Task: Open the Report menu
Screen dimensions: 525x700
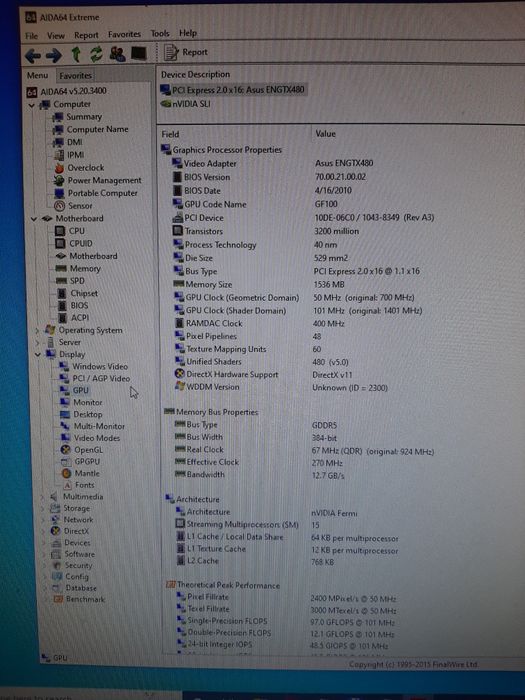Action: pos(86,35)
